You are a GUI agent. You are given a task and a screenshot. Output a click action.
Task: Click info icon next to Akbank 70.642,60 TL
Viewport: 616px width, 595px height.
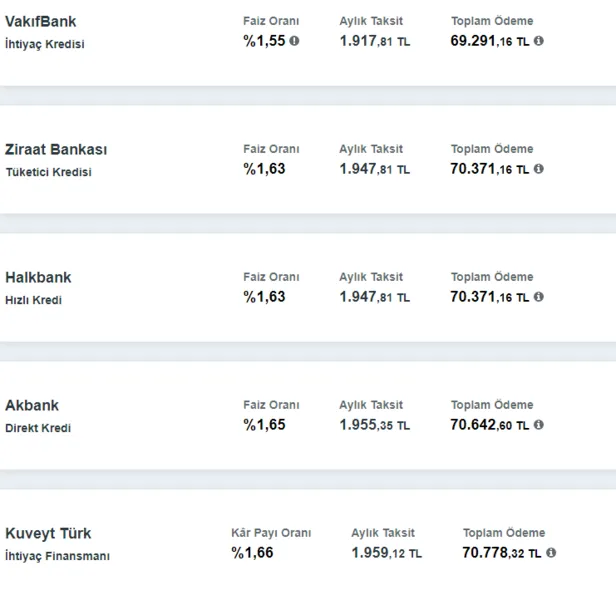click(539, 425)
